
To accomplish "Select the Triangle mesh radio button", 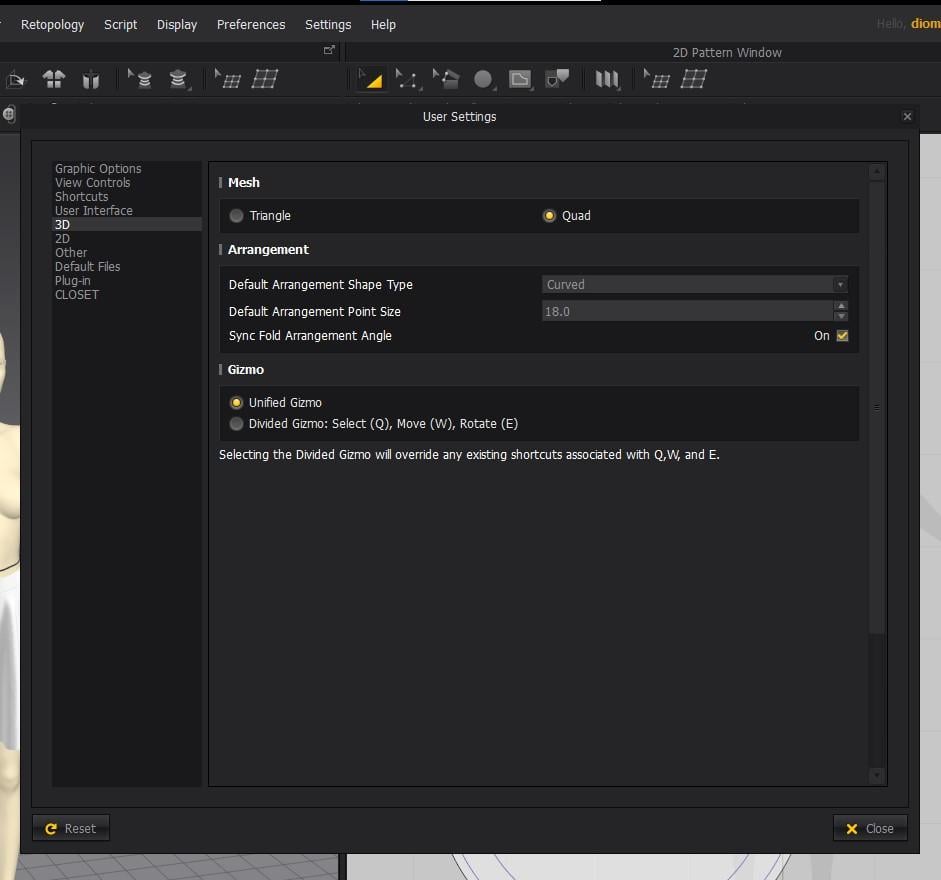I will tap(236, 216).
